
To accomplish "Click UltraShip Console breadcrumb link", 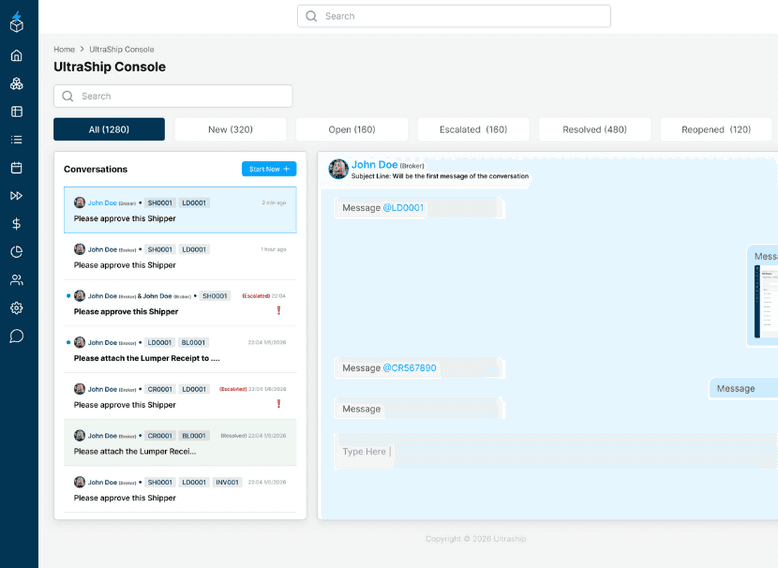I will tap(122, 49).
